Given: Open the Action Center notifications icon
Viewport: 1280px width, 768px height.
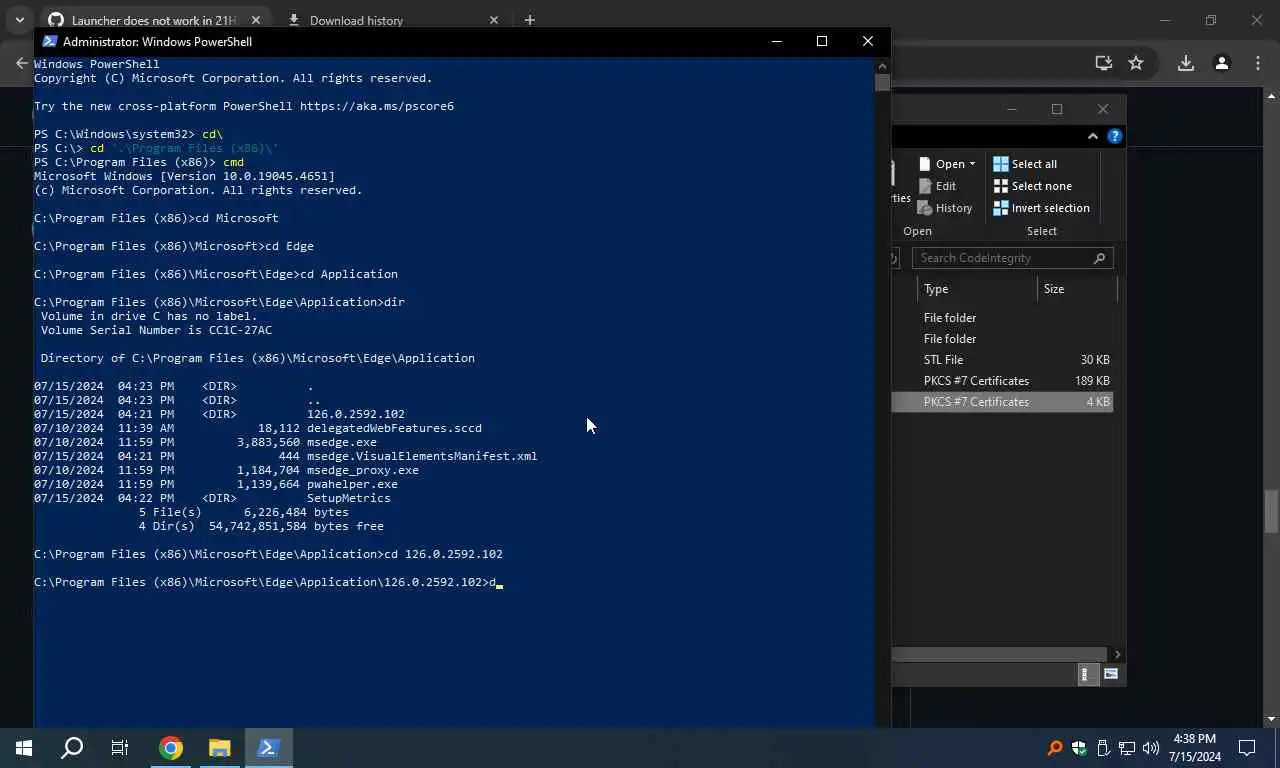Looking at the screenshot, I should [1247, 748].
